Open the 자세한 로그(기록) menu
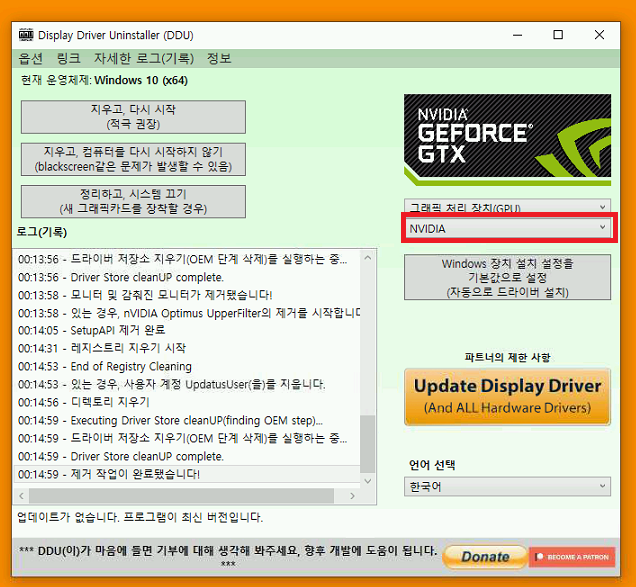The image size is (636, 587). [144, 58]
